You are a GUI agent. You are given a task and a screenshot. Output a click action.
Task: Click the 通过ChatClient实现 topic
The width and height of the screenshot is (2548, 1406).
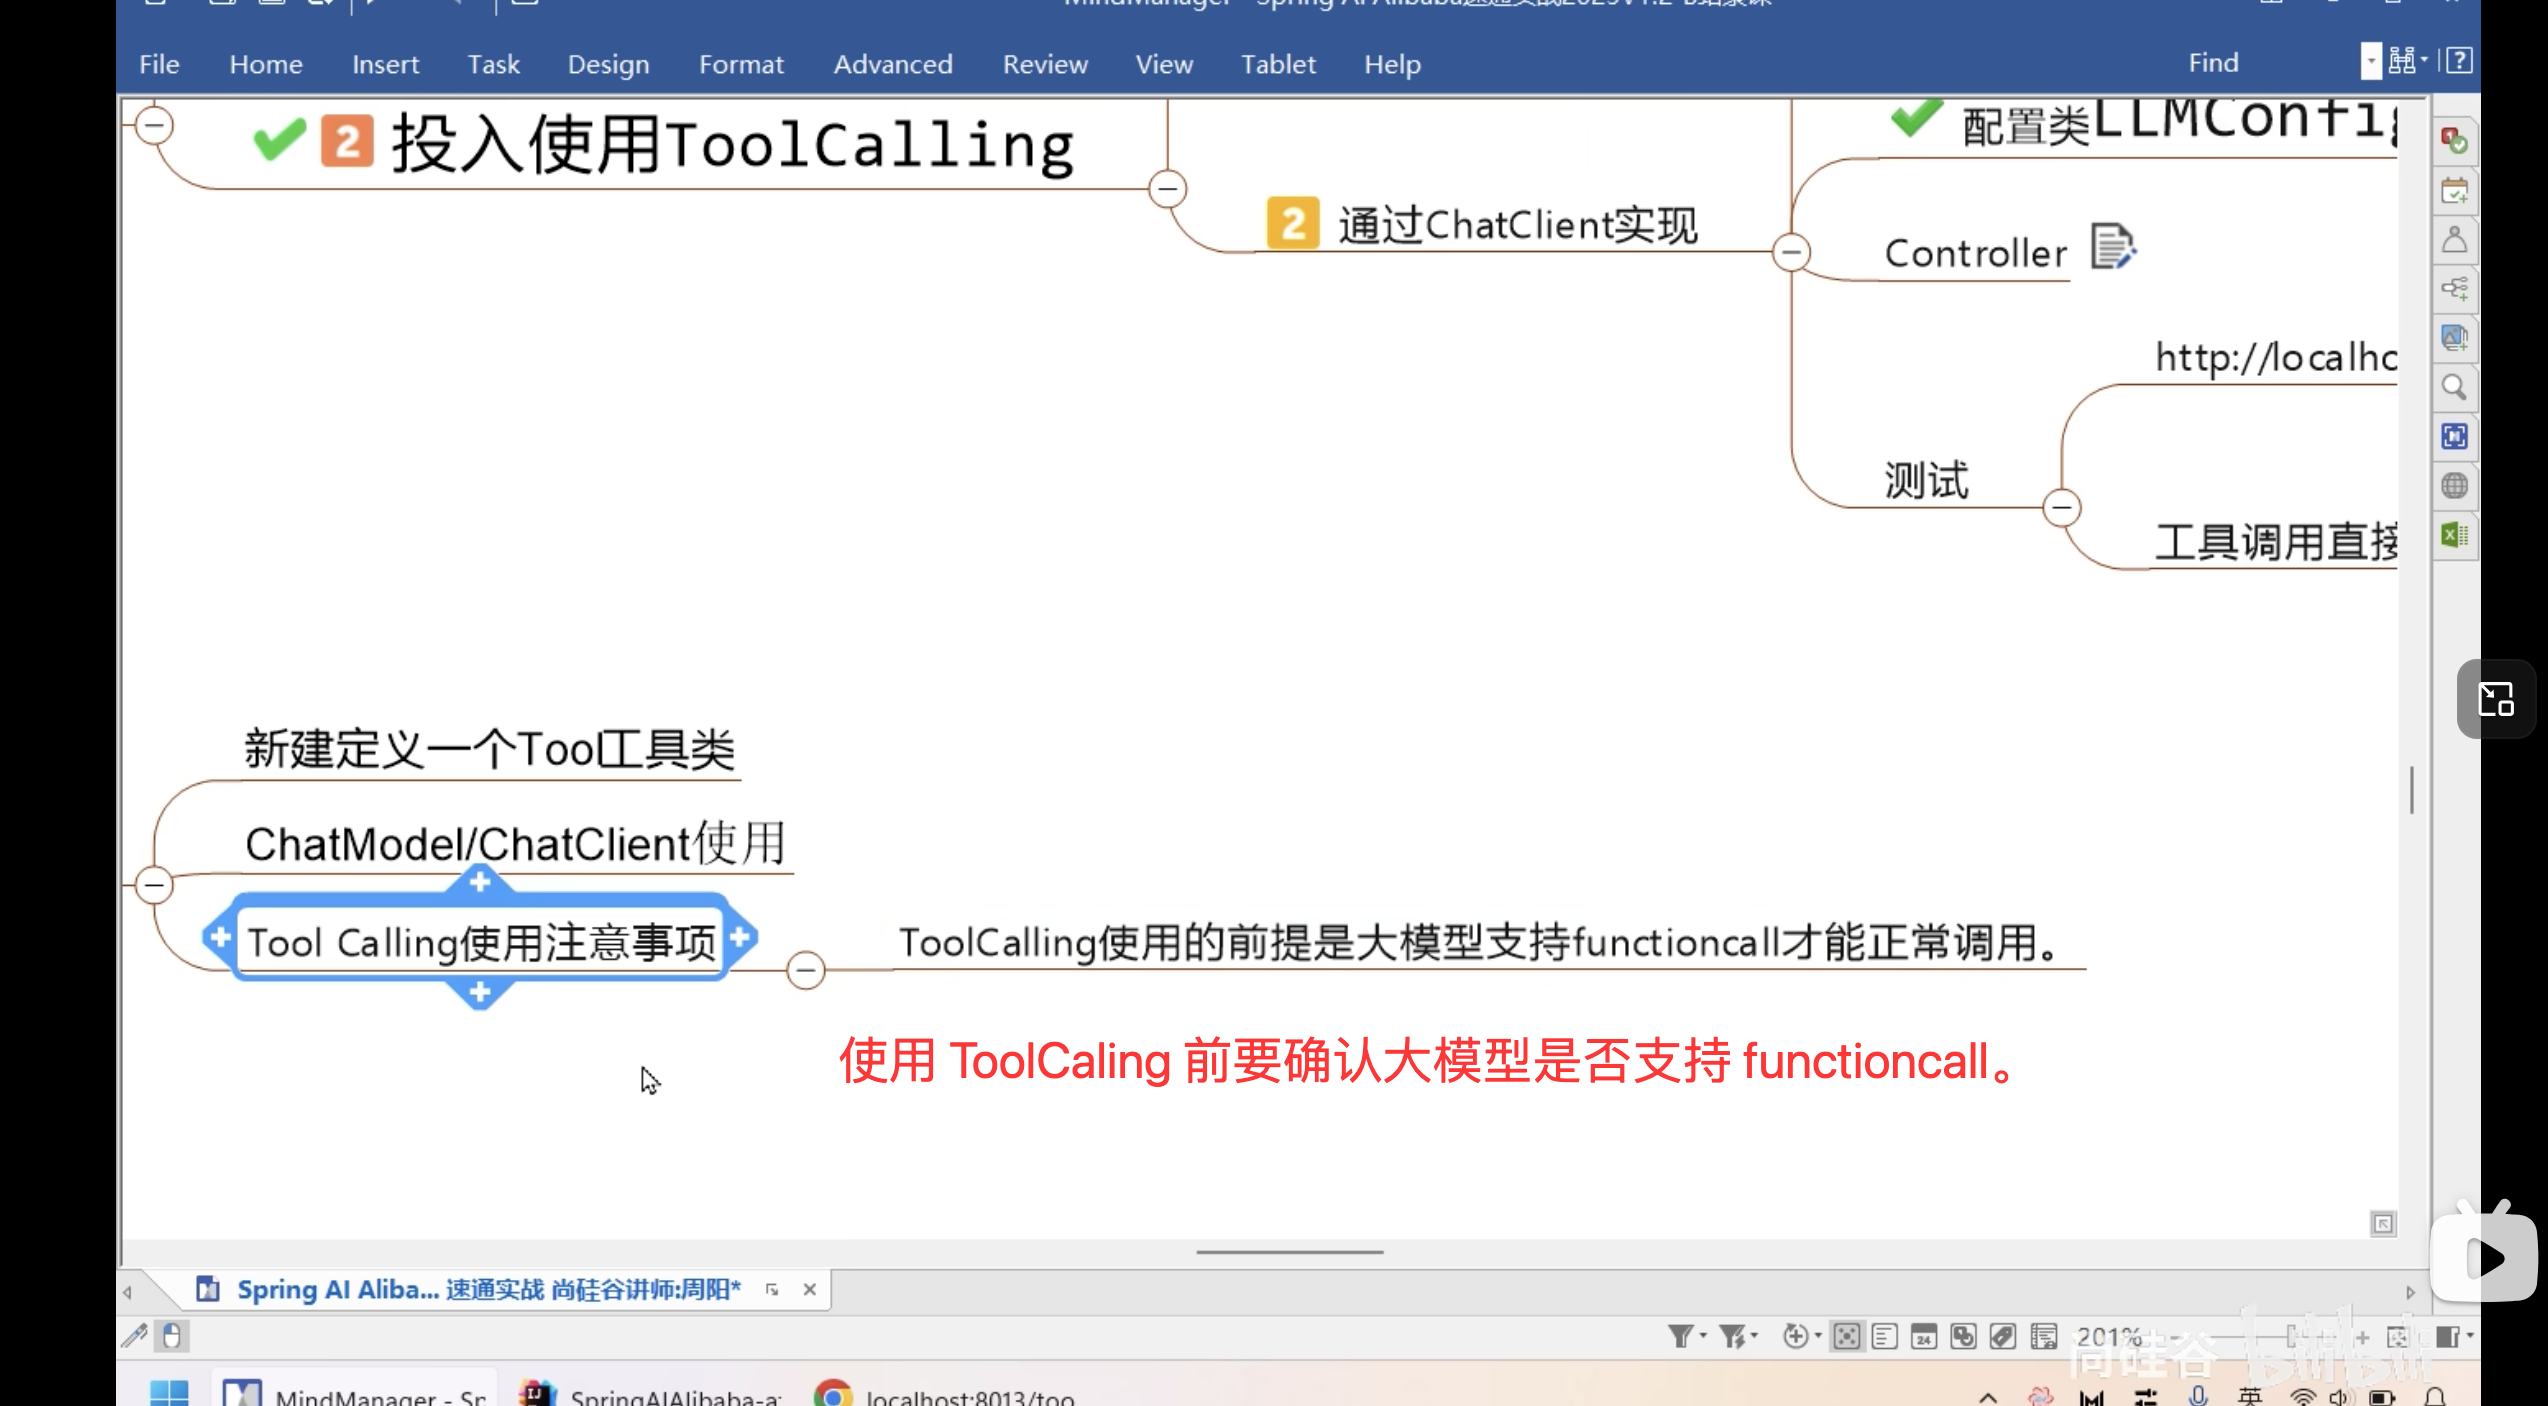[x=1517, y=225]
